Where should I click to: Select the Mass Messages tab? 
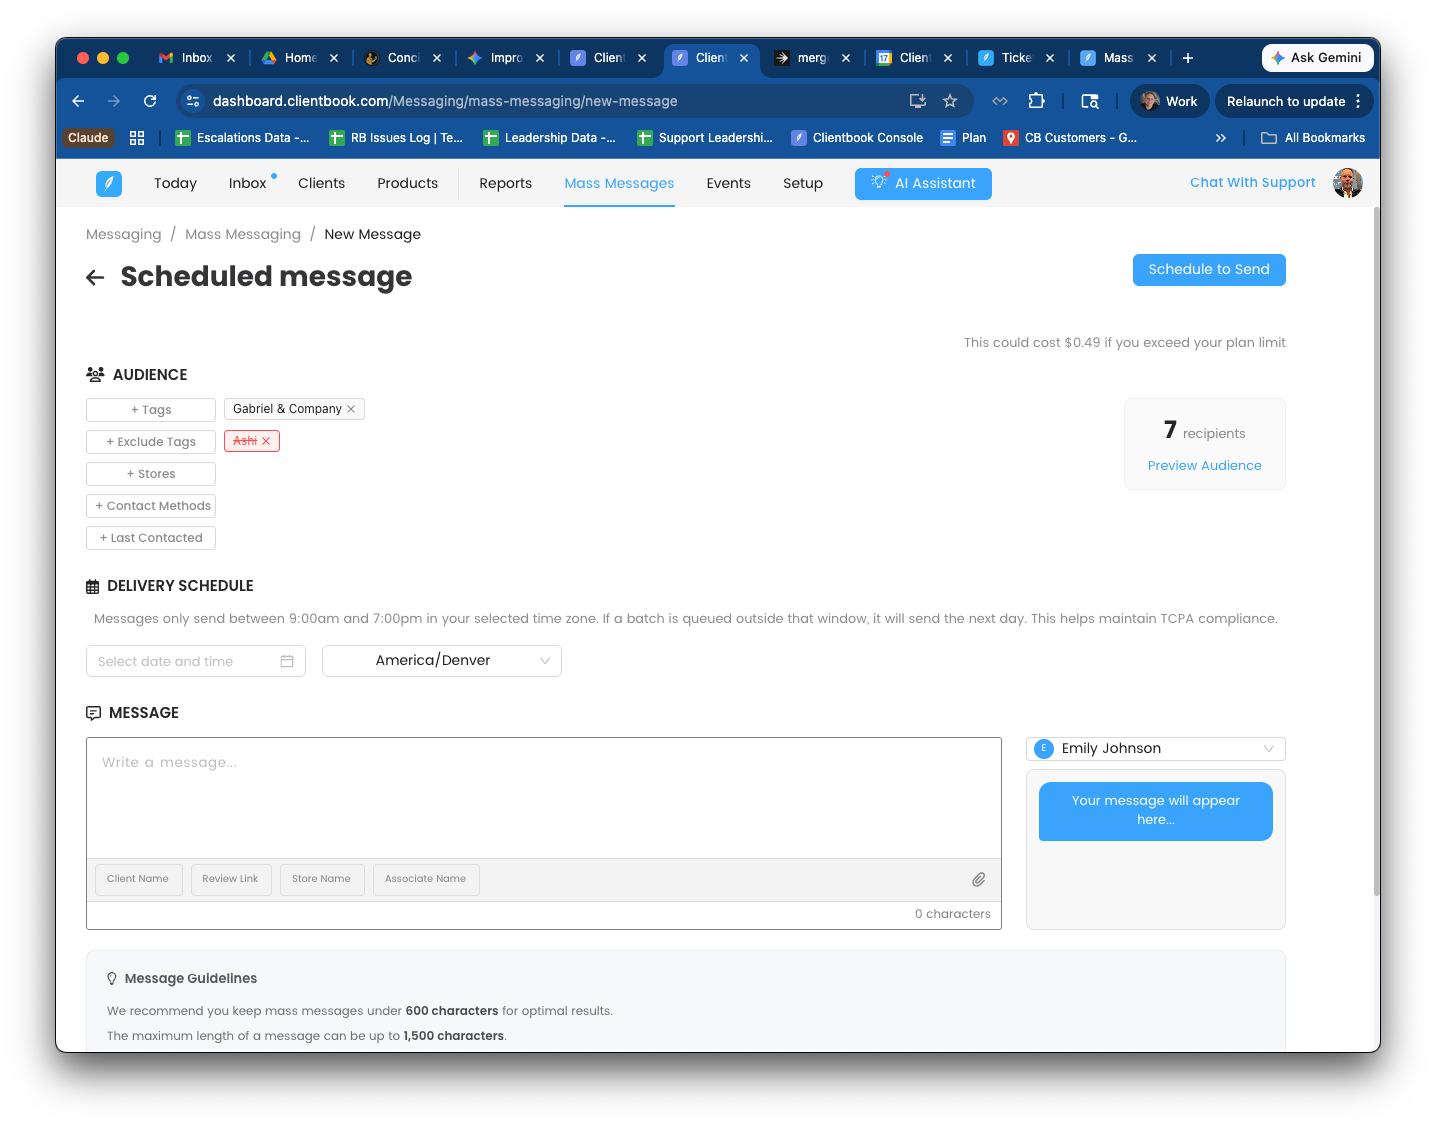tap(619, 183)
